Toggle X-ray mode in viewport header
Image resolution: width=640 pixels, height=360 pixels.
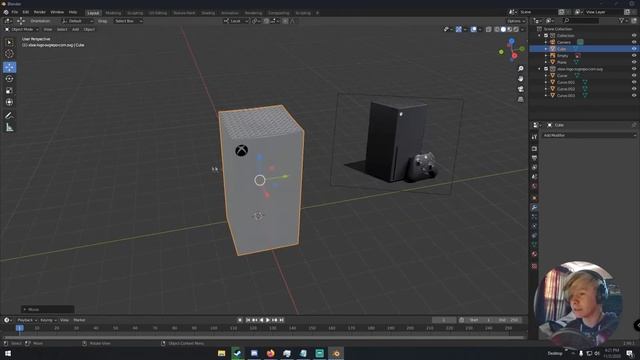click(x=489, y=29)
